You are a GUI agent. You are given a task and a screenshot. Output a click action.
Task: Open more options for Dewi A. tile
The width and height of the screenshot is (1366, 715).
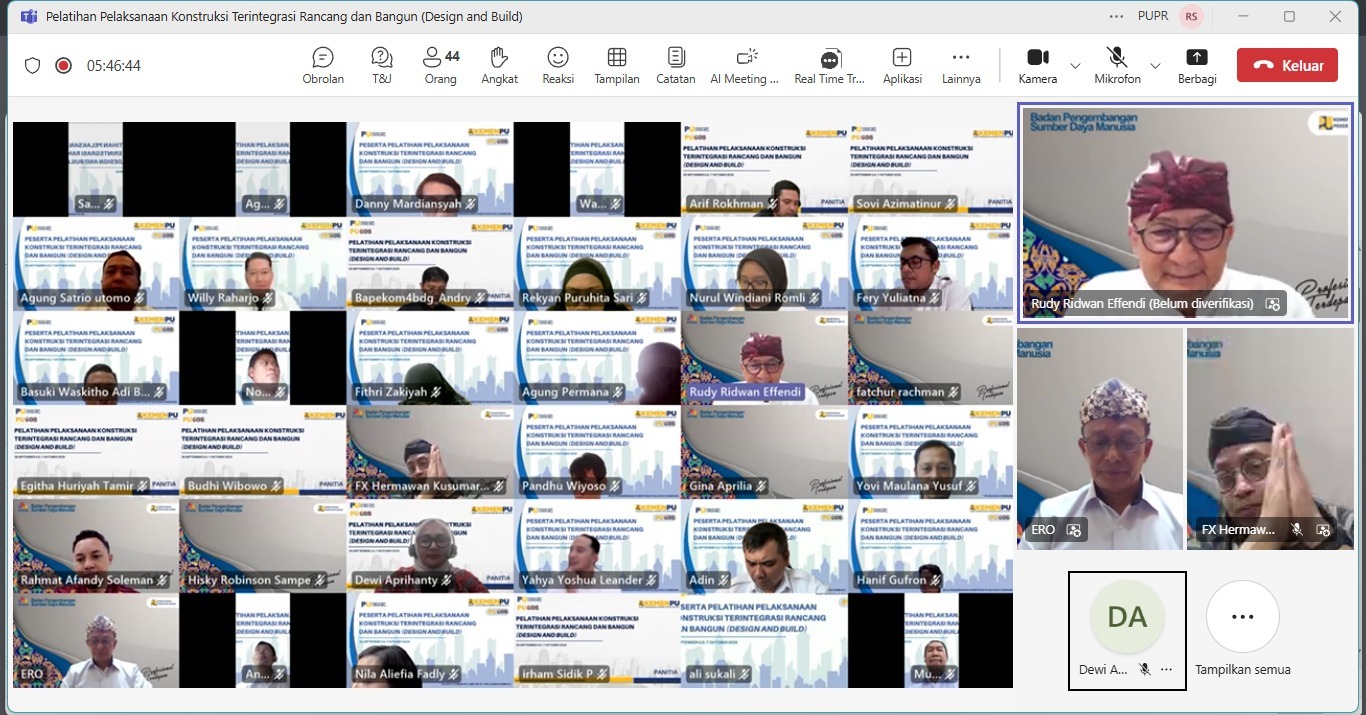pos(1166,670)
